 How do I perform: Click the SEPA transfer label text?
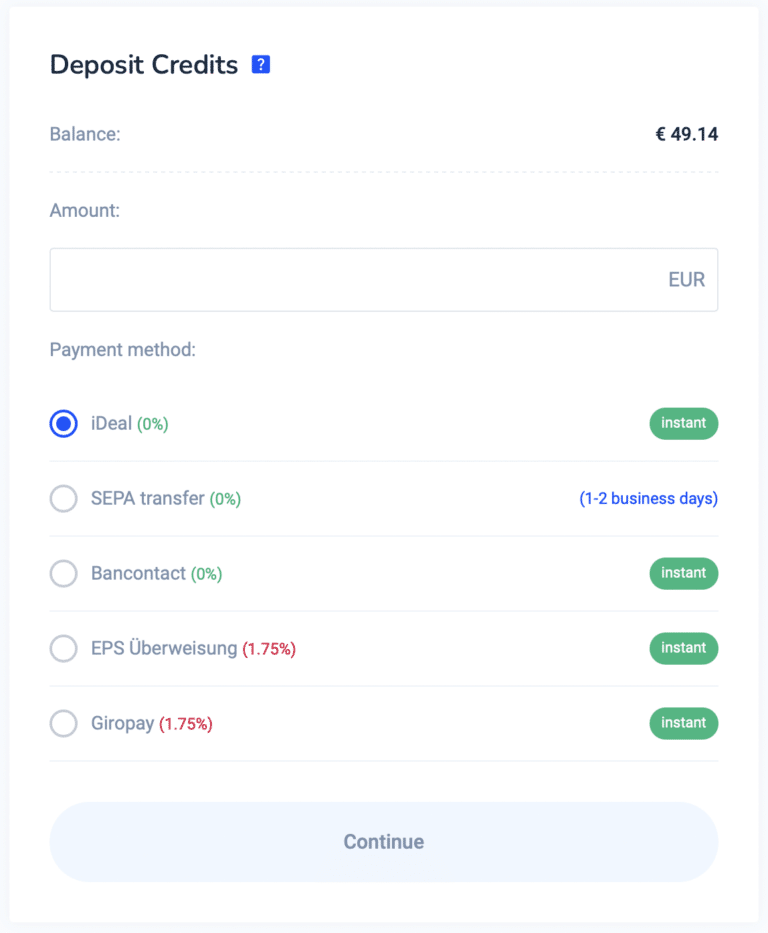(x=148, y=499)
